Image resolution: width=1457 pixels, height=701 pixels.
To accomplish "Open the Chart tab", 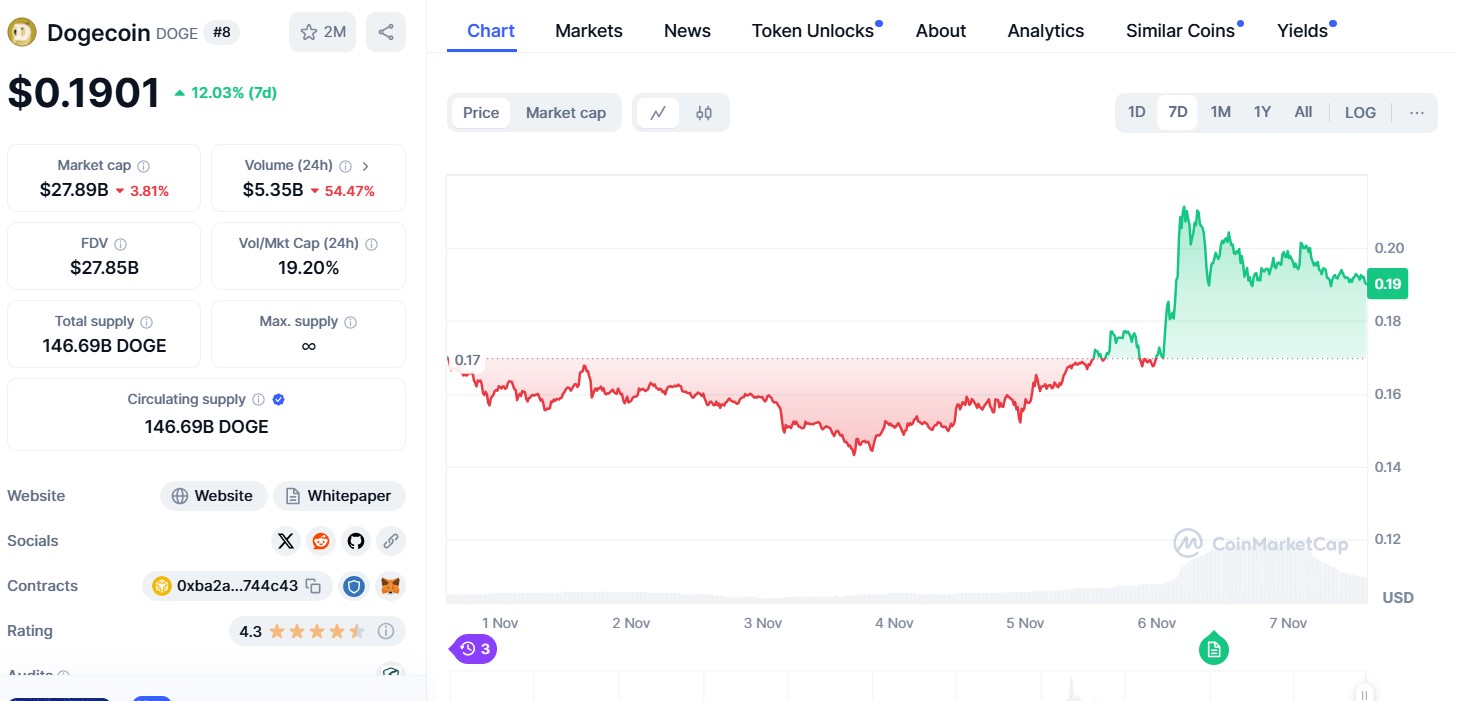I will [x=491, y=31].
